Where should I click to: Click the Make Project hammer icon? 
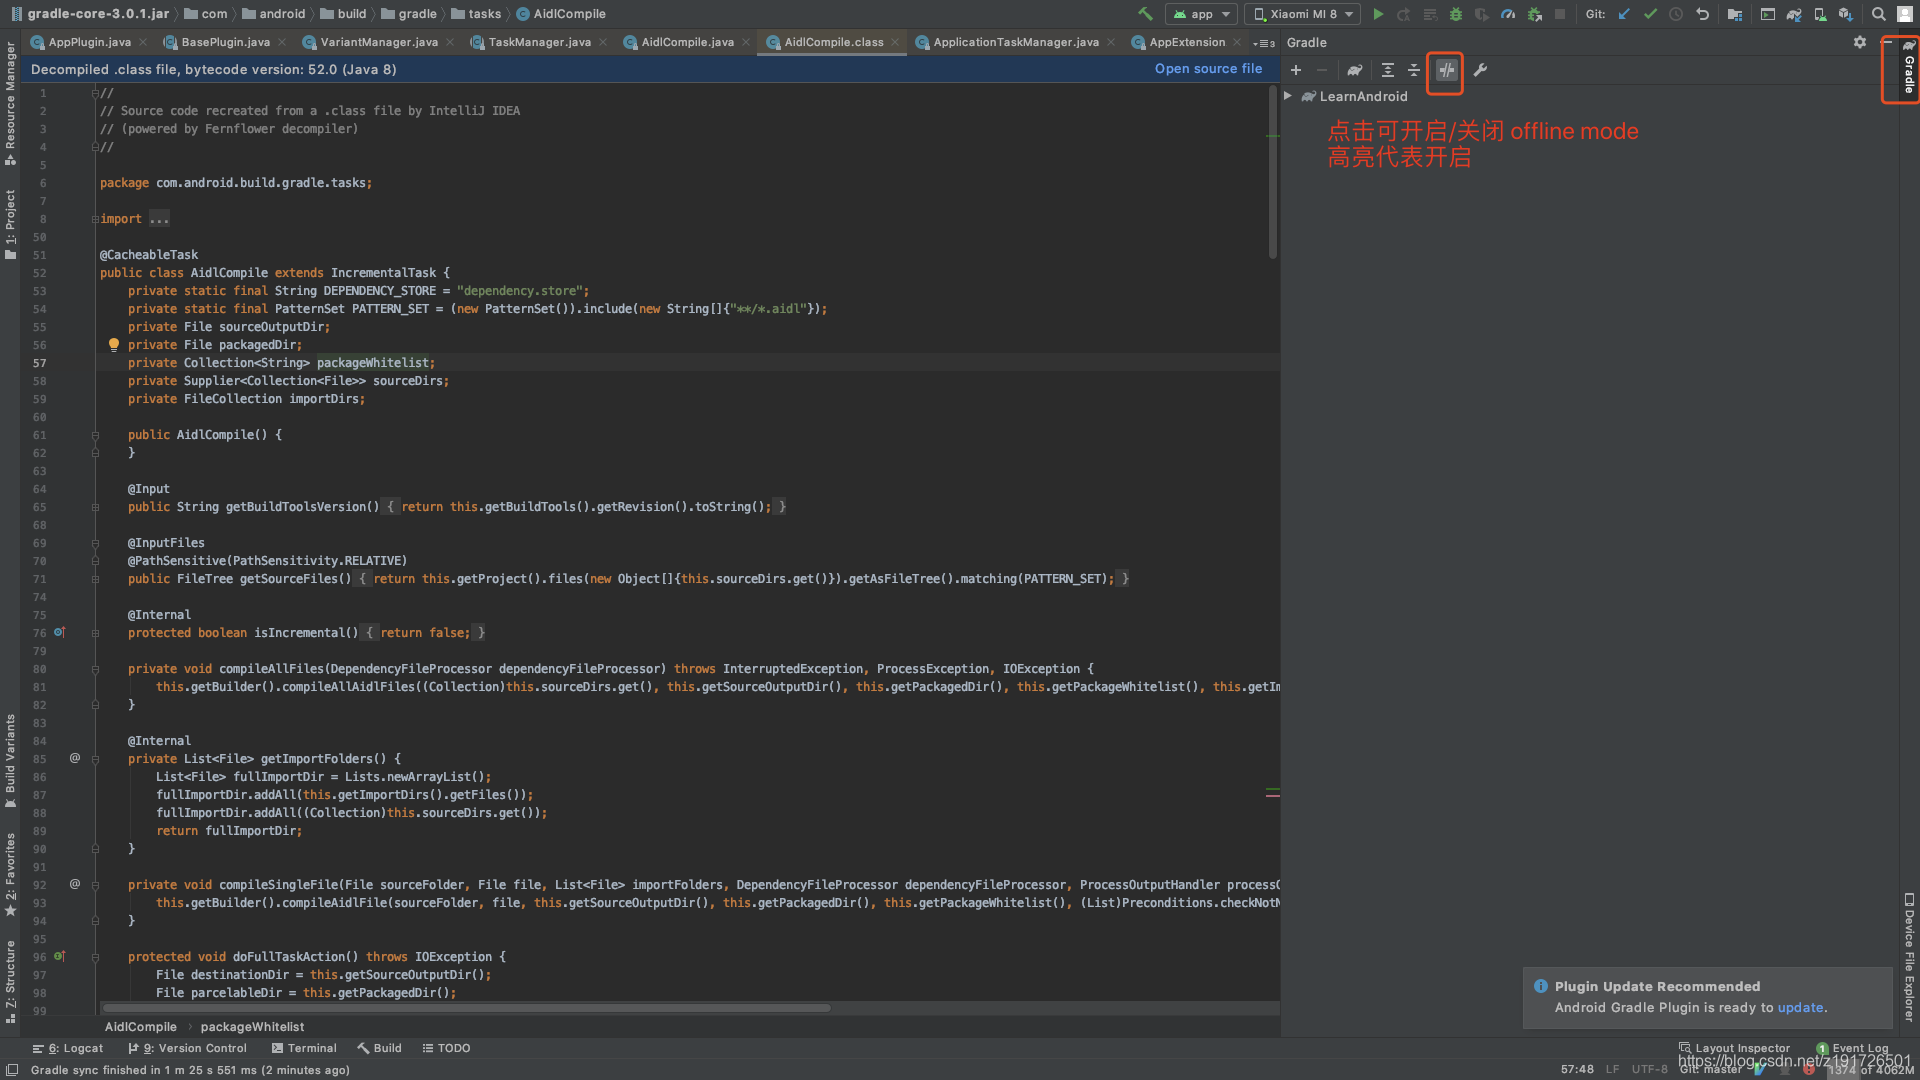1145,14
